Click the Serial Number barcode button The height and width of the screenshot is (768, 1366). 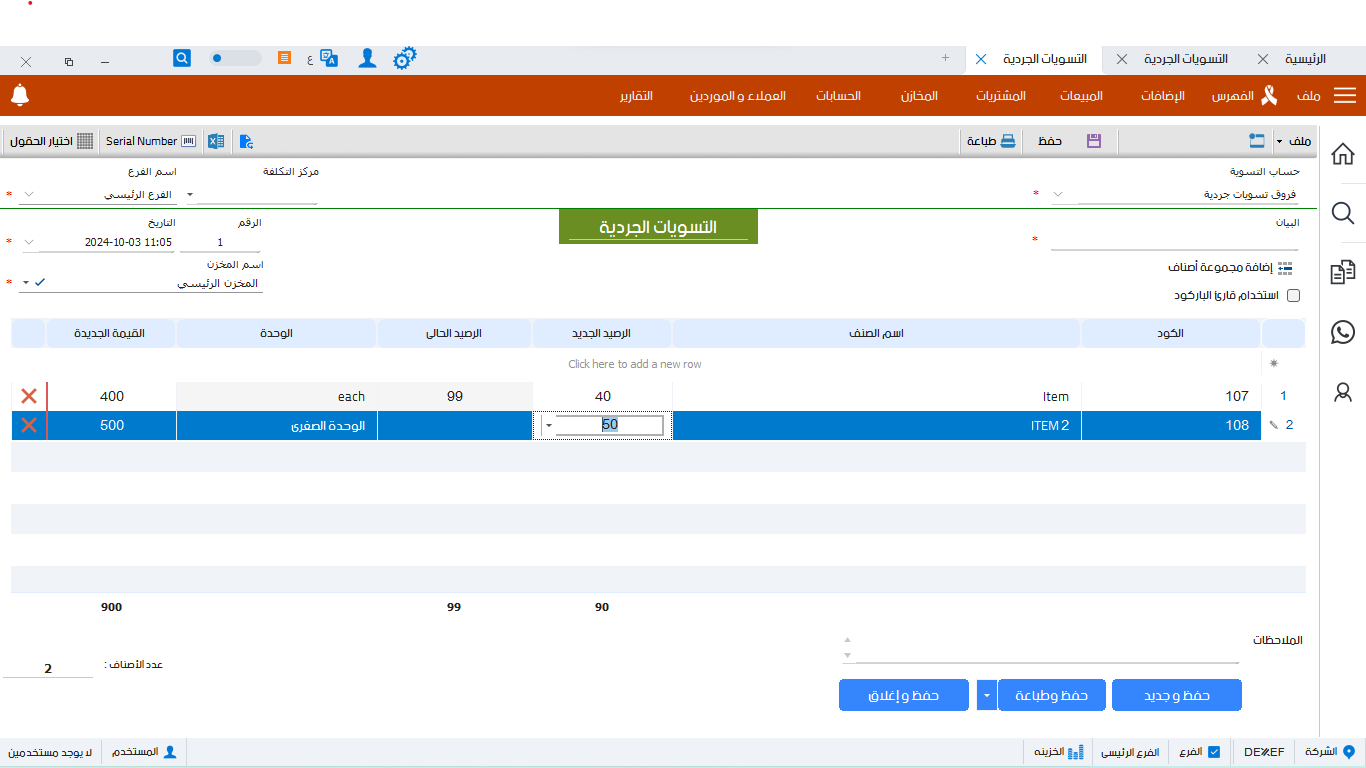pos(151,141)
